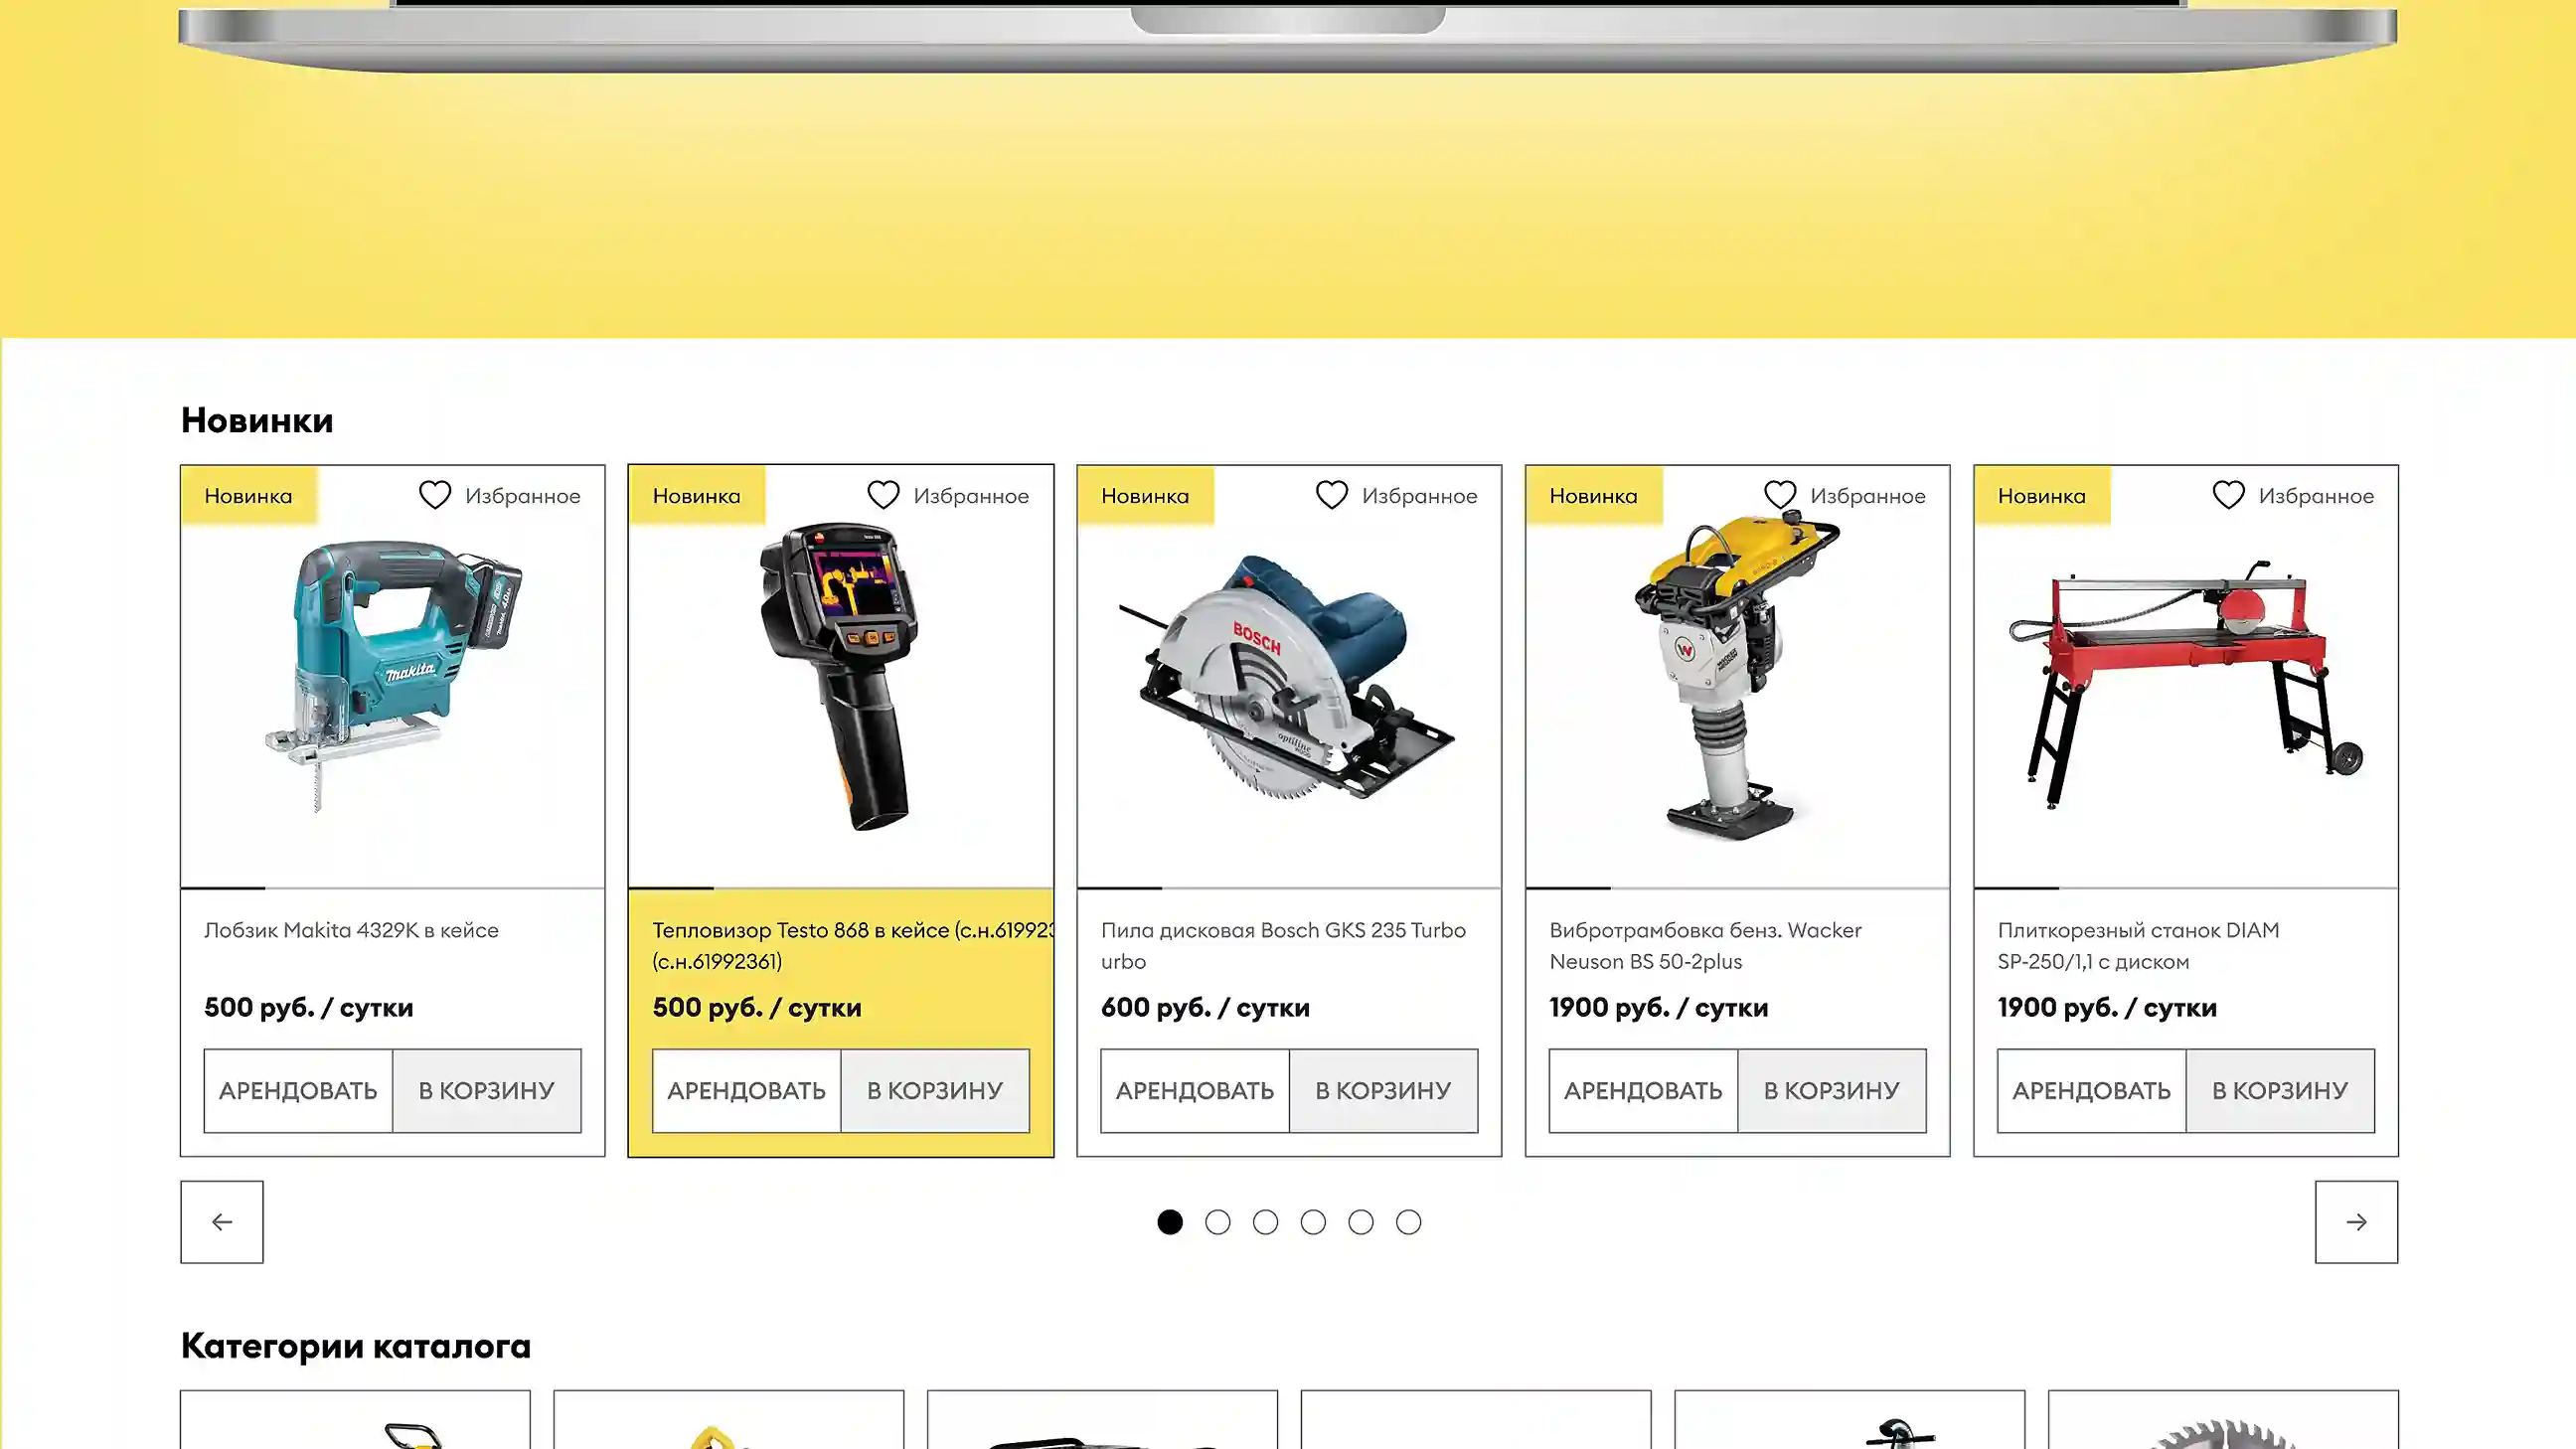This screenshot has width=2576, height=1449.
Task: Add Плиткорезный станок DIAM В КОРЗИНУ
Action: (x=2281, y=1091)
